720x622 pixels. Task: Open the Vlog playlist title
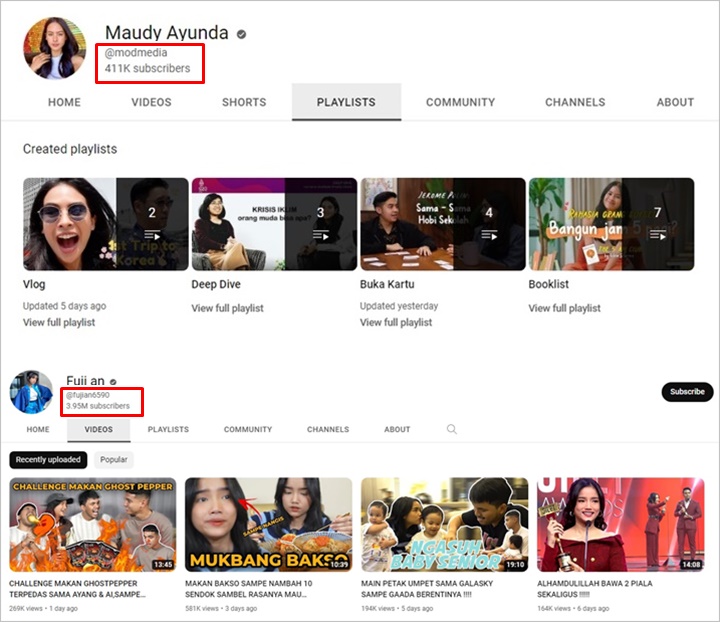pos(34,285)
